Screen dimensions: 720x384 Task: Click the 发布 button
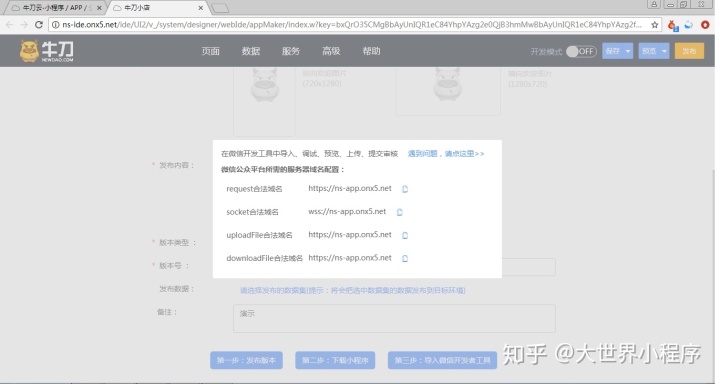pyautogui.click(x=689, y=51)
